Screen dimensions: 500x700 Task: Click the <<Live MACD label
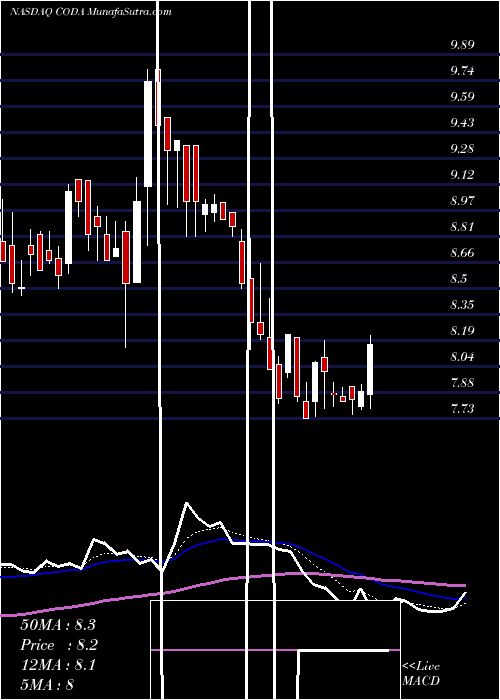pos(421,673)
